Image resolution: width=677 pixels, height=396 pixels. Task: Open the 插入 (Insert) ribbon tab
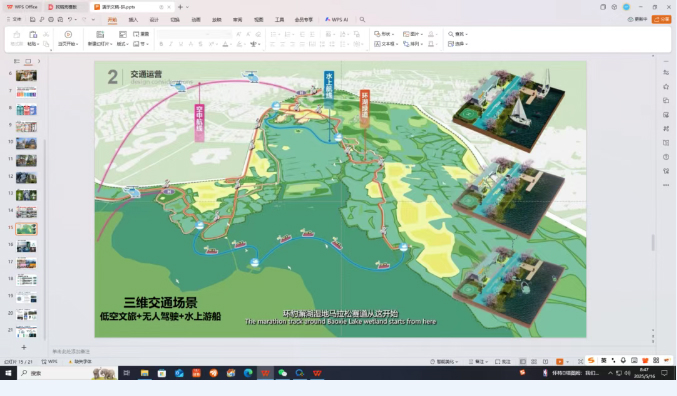133,20
